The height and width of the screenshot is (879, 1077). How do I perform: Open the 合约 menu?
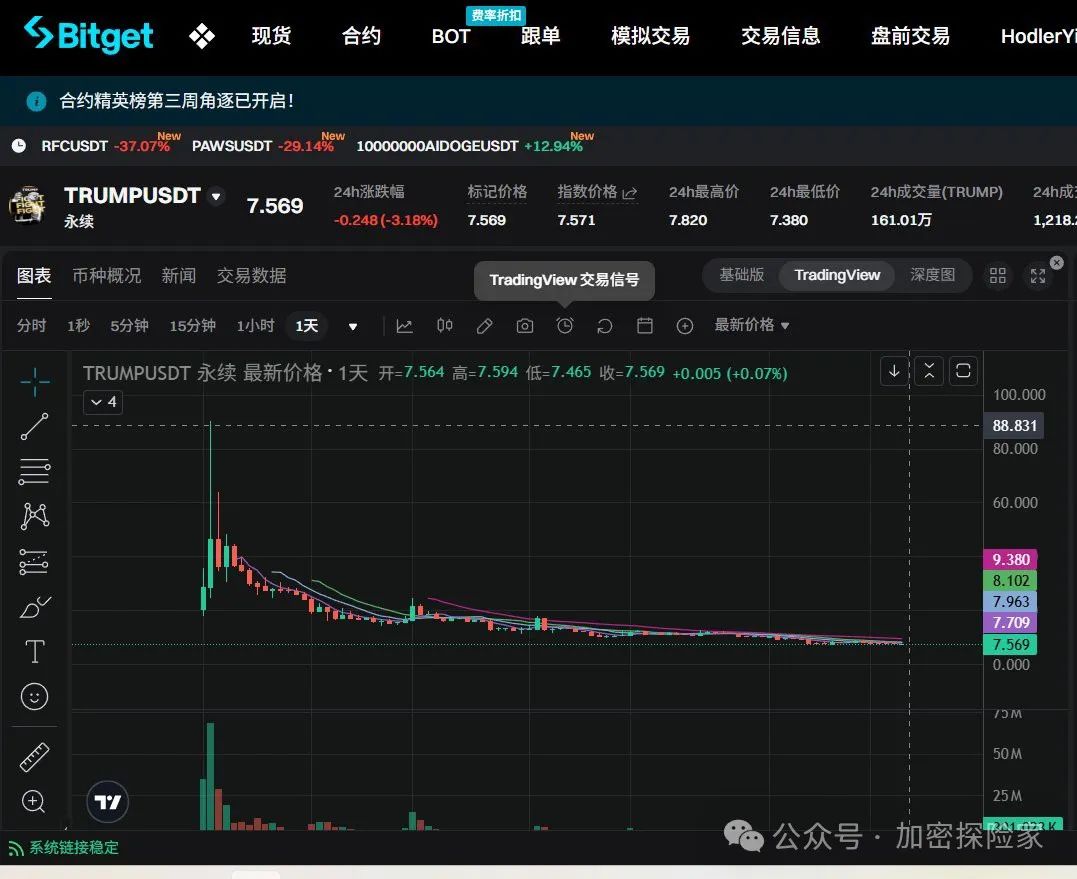pos(361,36)
